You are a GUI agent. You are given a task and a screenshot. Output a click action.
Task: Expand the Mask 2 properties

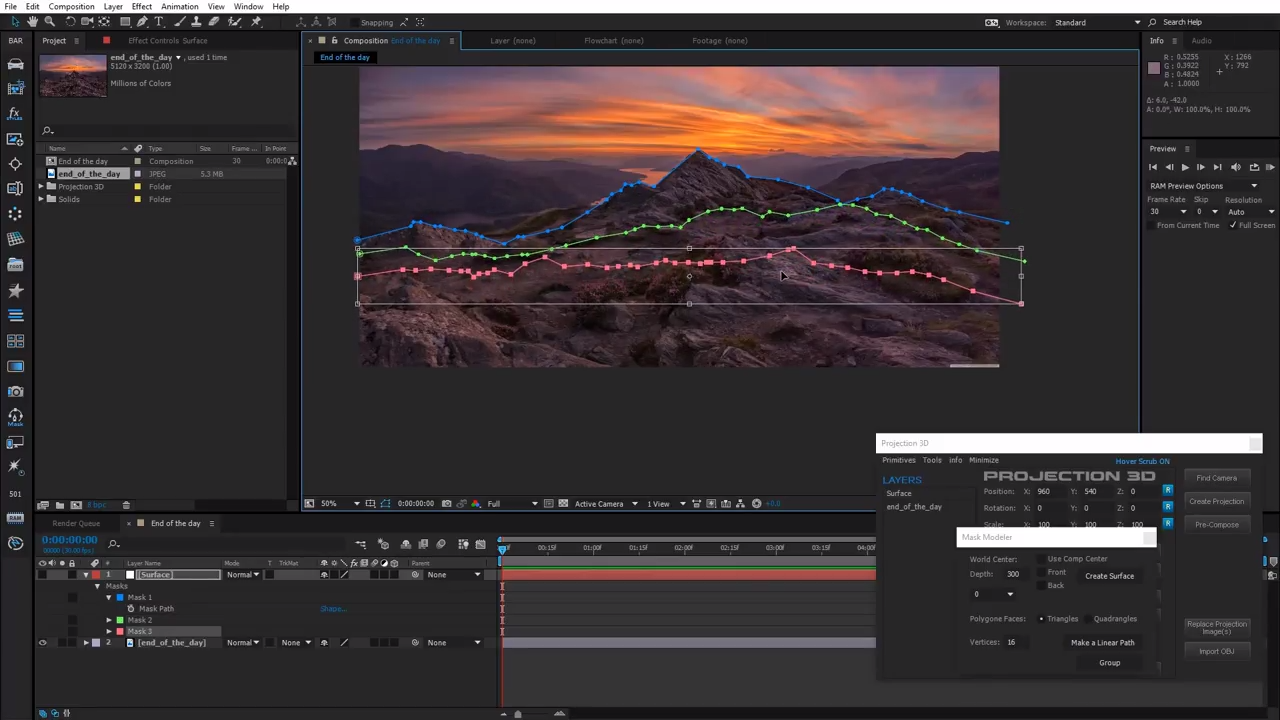tap(109, 620)
